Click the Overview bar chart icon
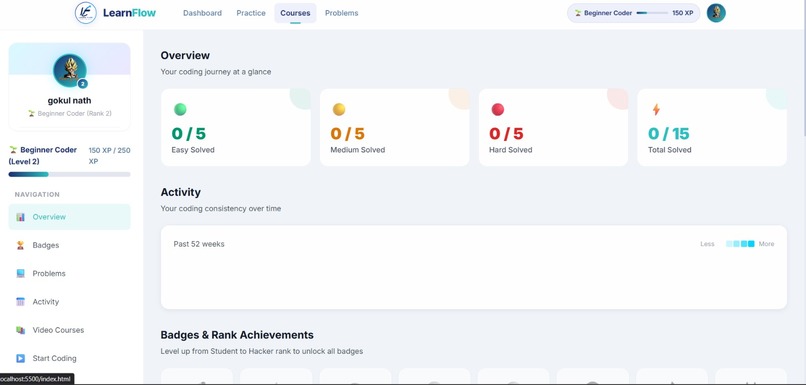806x385 pixels. click(x=21, y=217)
